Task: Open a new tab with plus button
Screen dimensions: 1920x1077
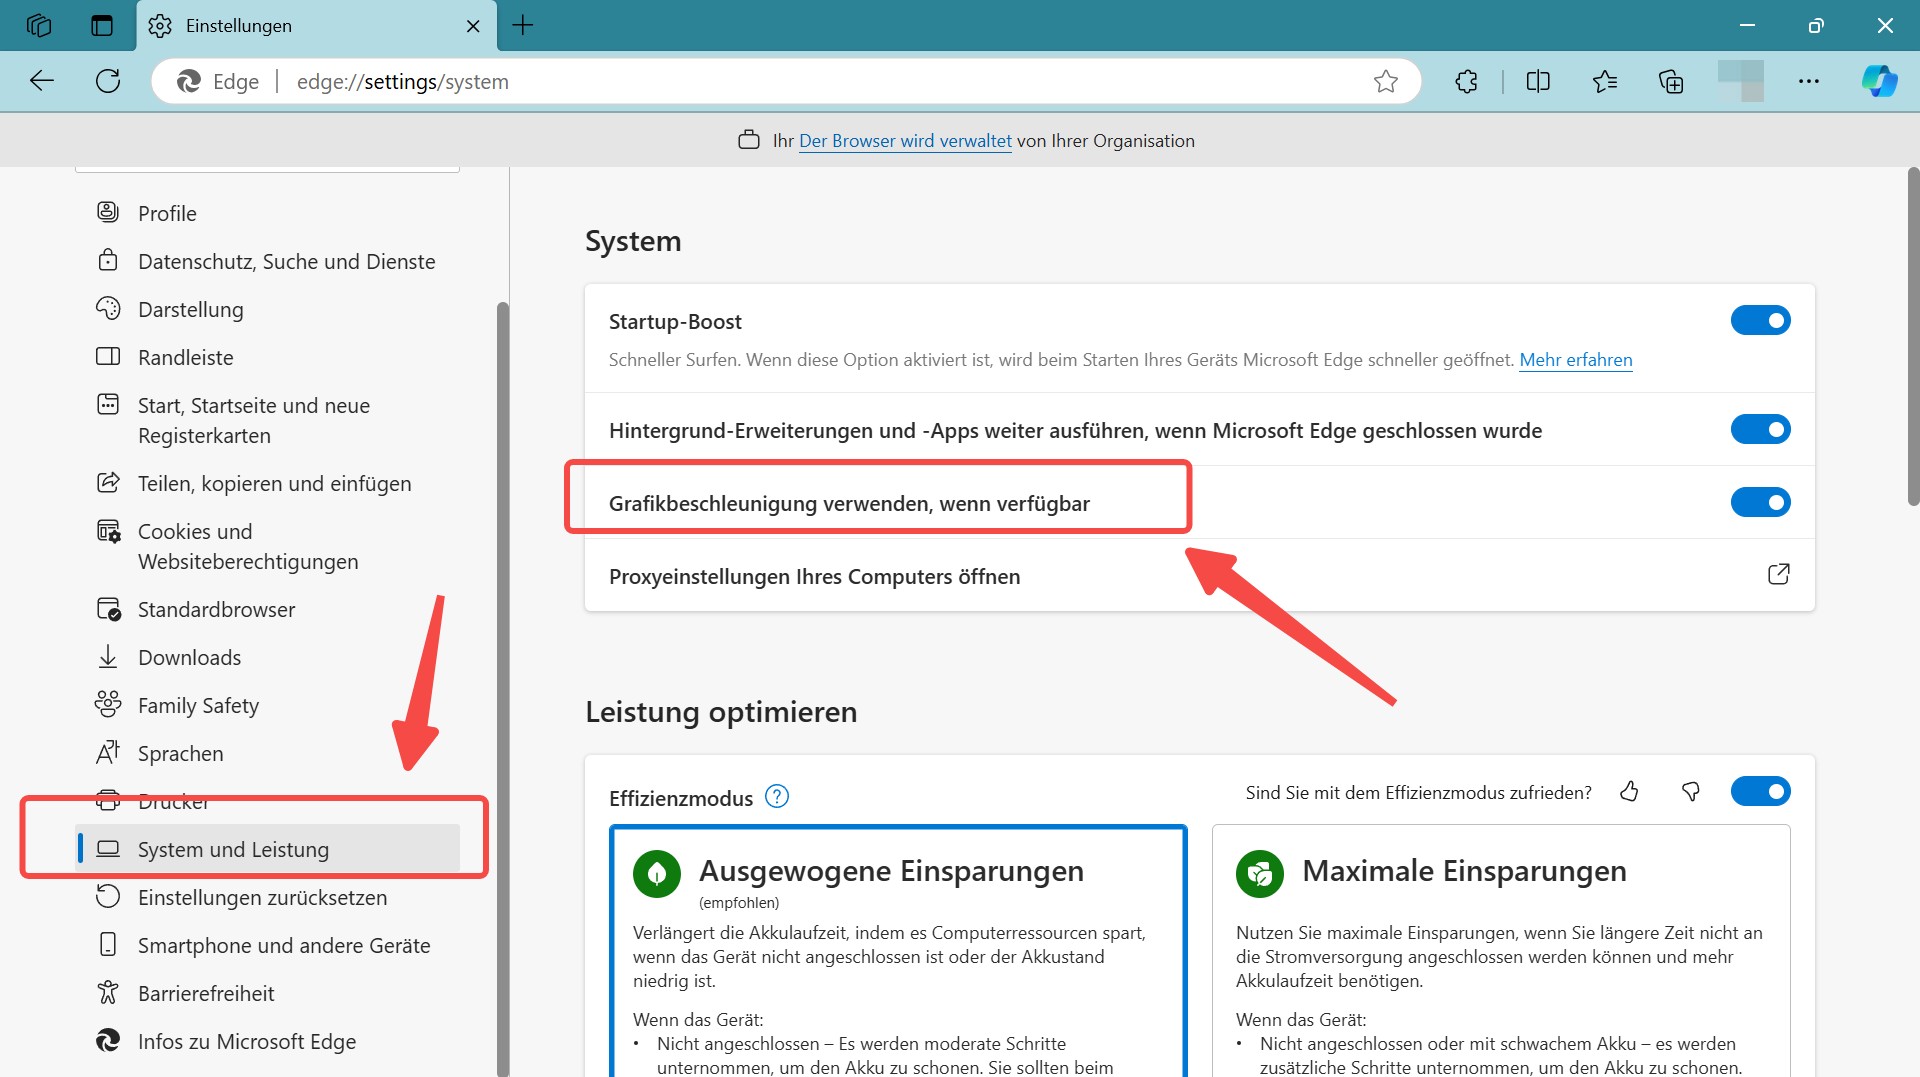Action: click(523, 25)
